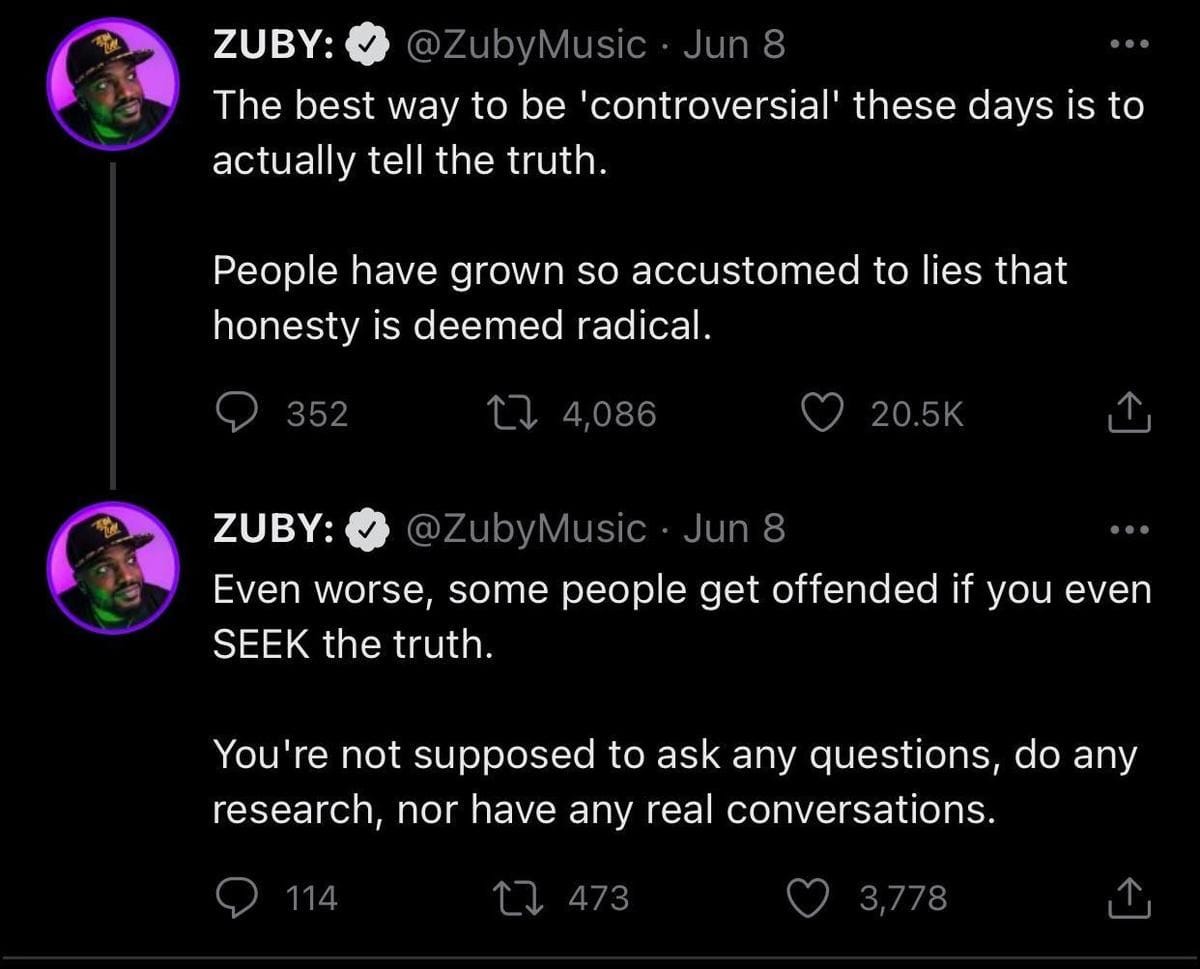Image resolution: width=1200 pixels, height=969 pixels.
Task: Open tweet text 'honesty is deemed radical'
Action: (461, 325)
